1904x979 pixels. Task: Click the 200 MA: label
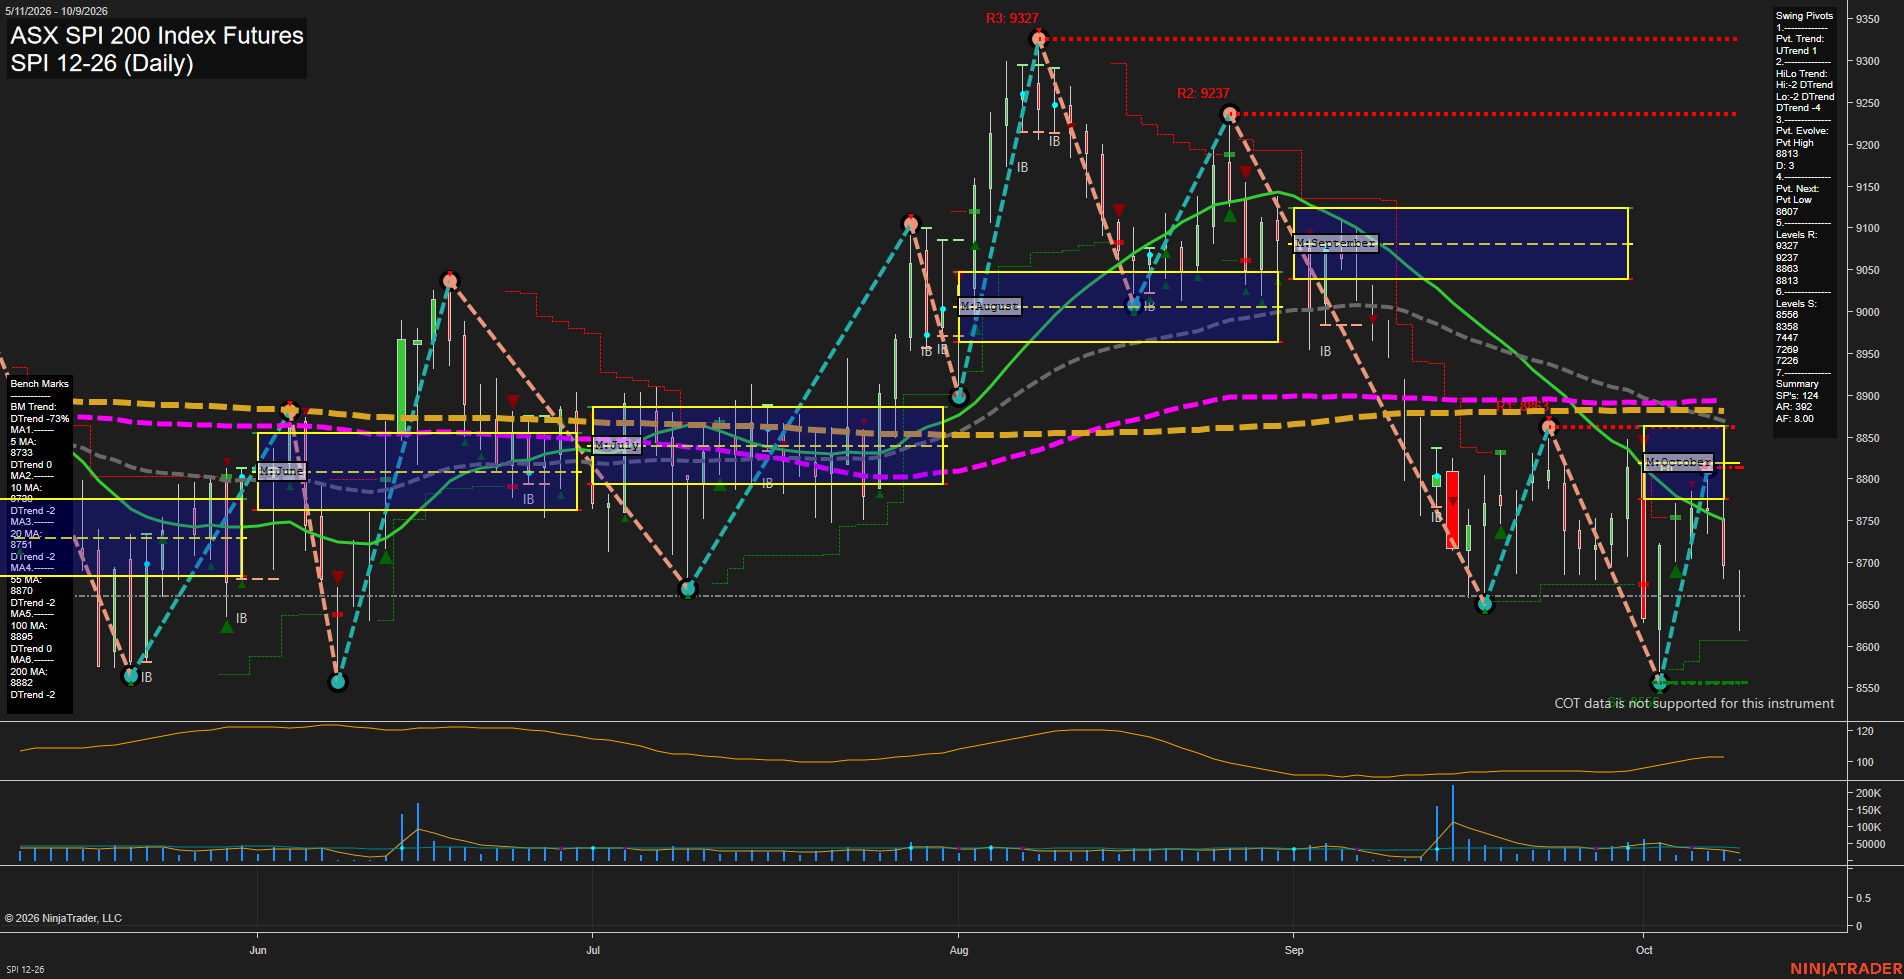28,672
